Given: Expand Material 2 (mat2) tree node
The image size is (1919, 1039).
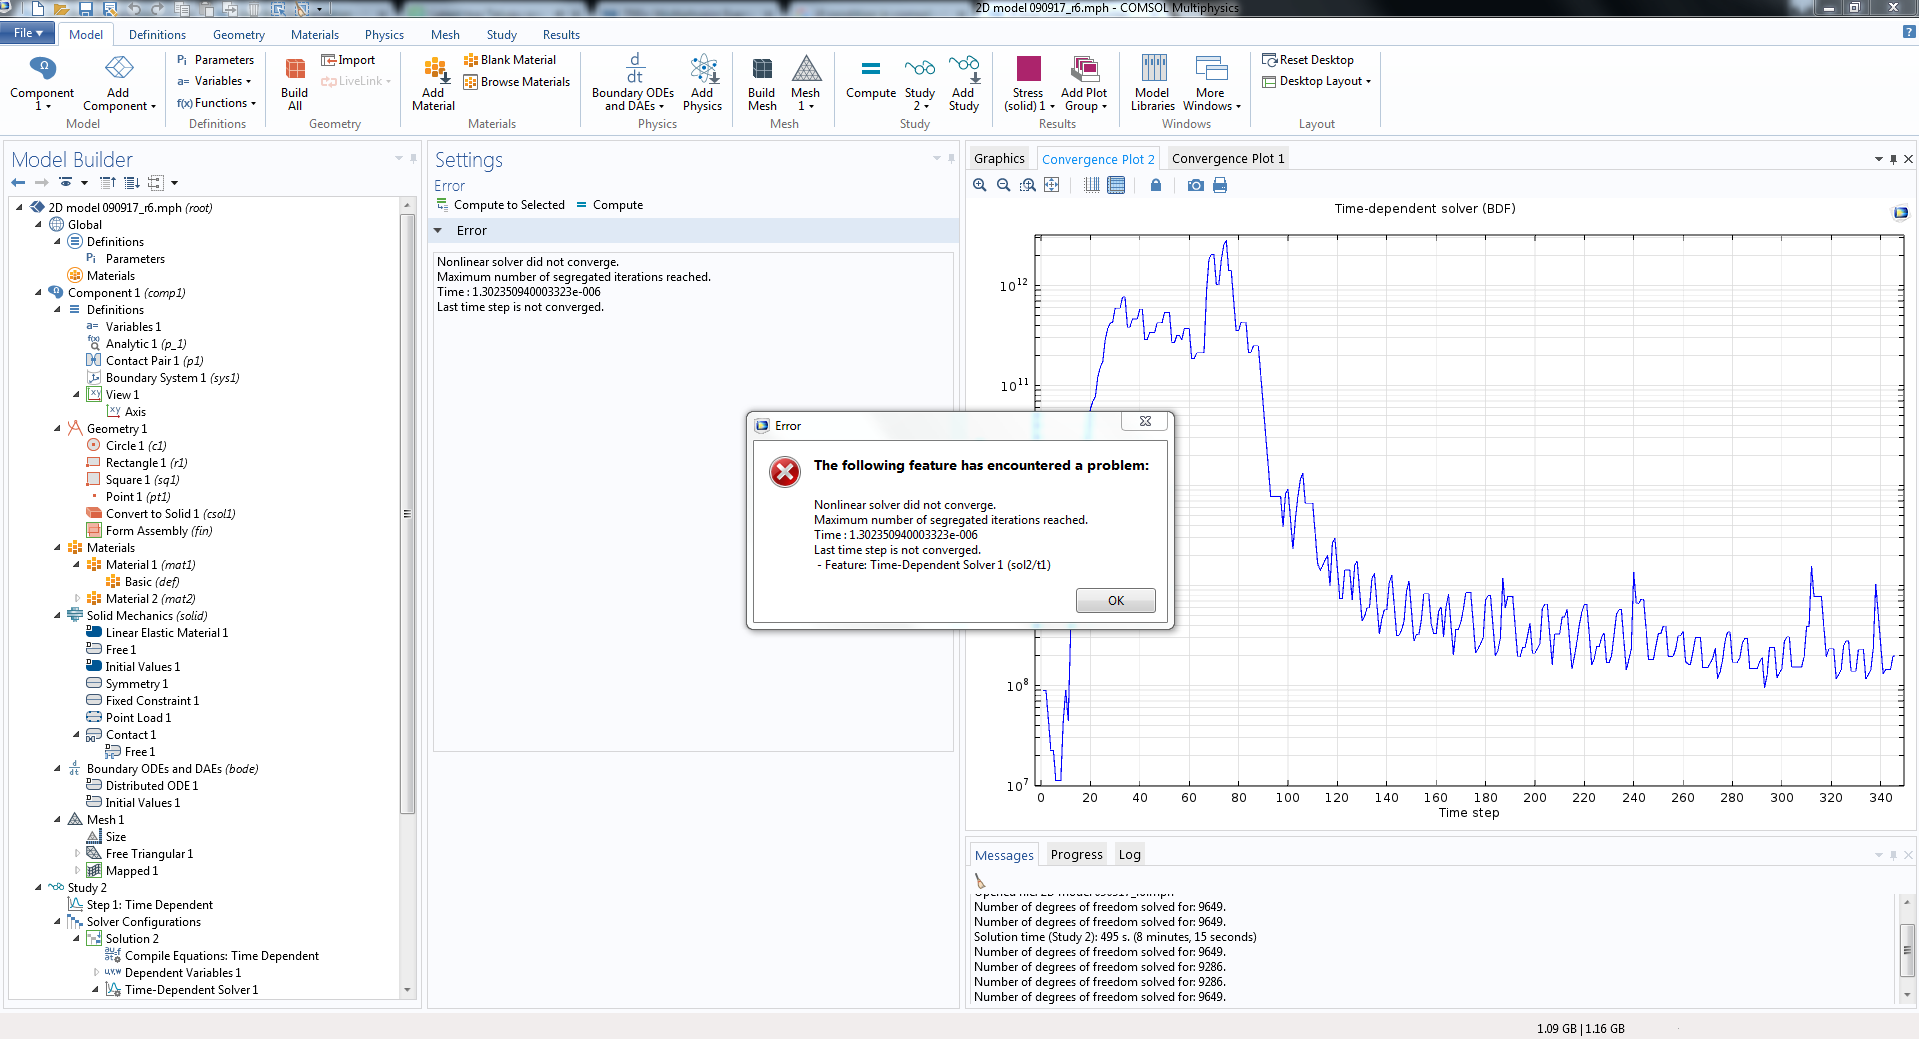Looking at the screenshot, I should coord(77,599).
